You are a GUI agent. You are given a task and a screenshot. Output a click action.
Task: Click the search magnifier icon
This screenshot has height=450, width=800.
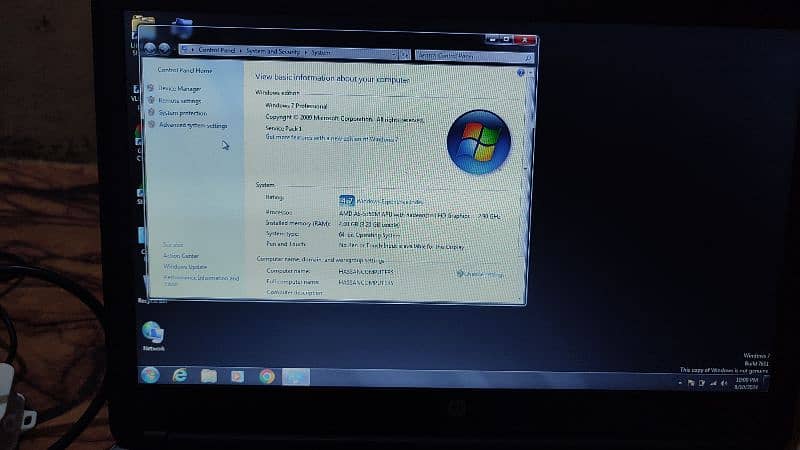click(528, 58)
